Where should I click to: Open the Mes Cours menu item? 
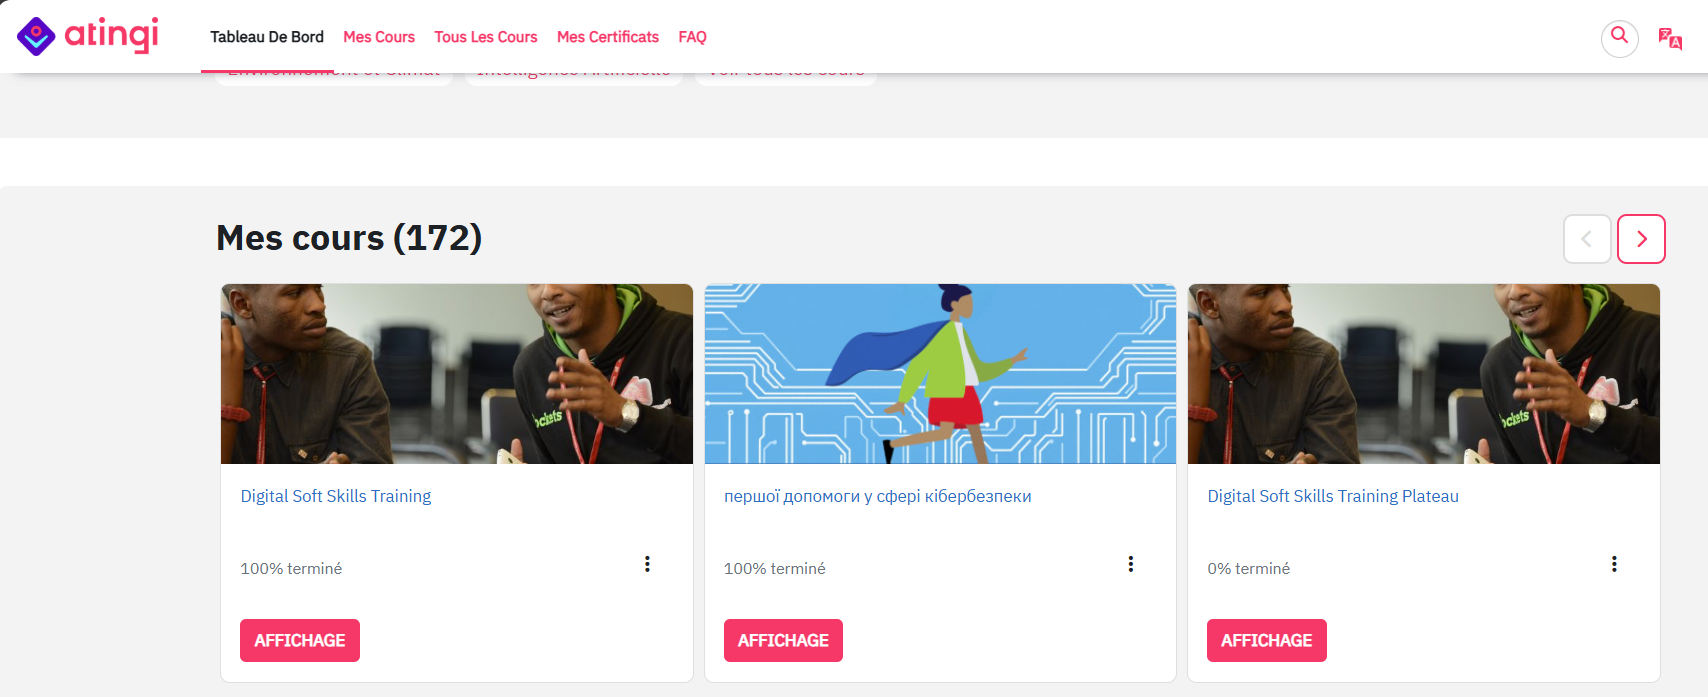coord(379,37)
